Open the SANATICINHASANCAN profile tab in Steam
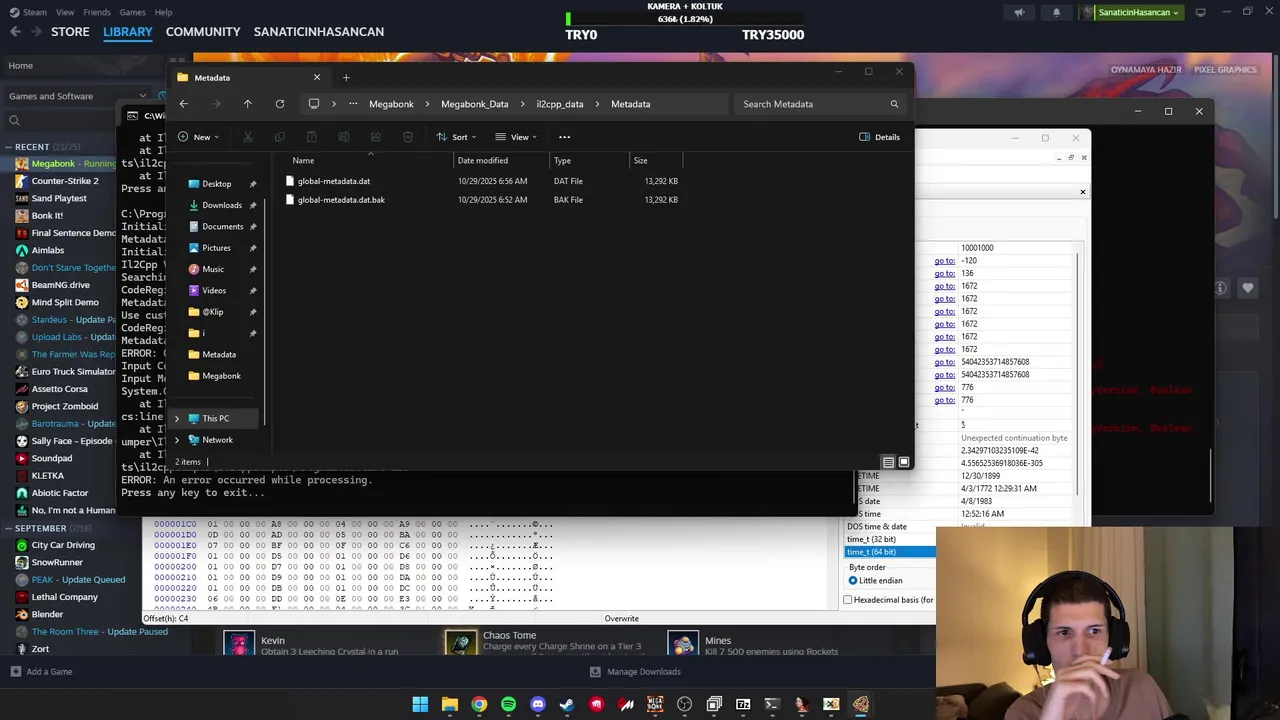The width and height of the screenshot is (1280, 720). (319, 32)
